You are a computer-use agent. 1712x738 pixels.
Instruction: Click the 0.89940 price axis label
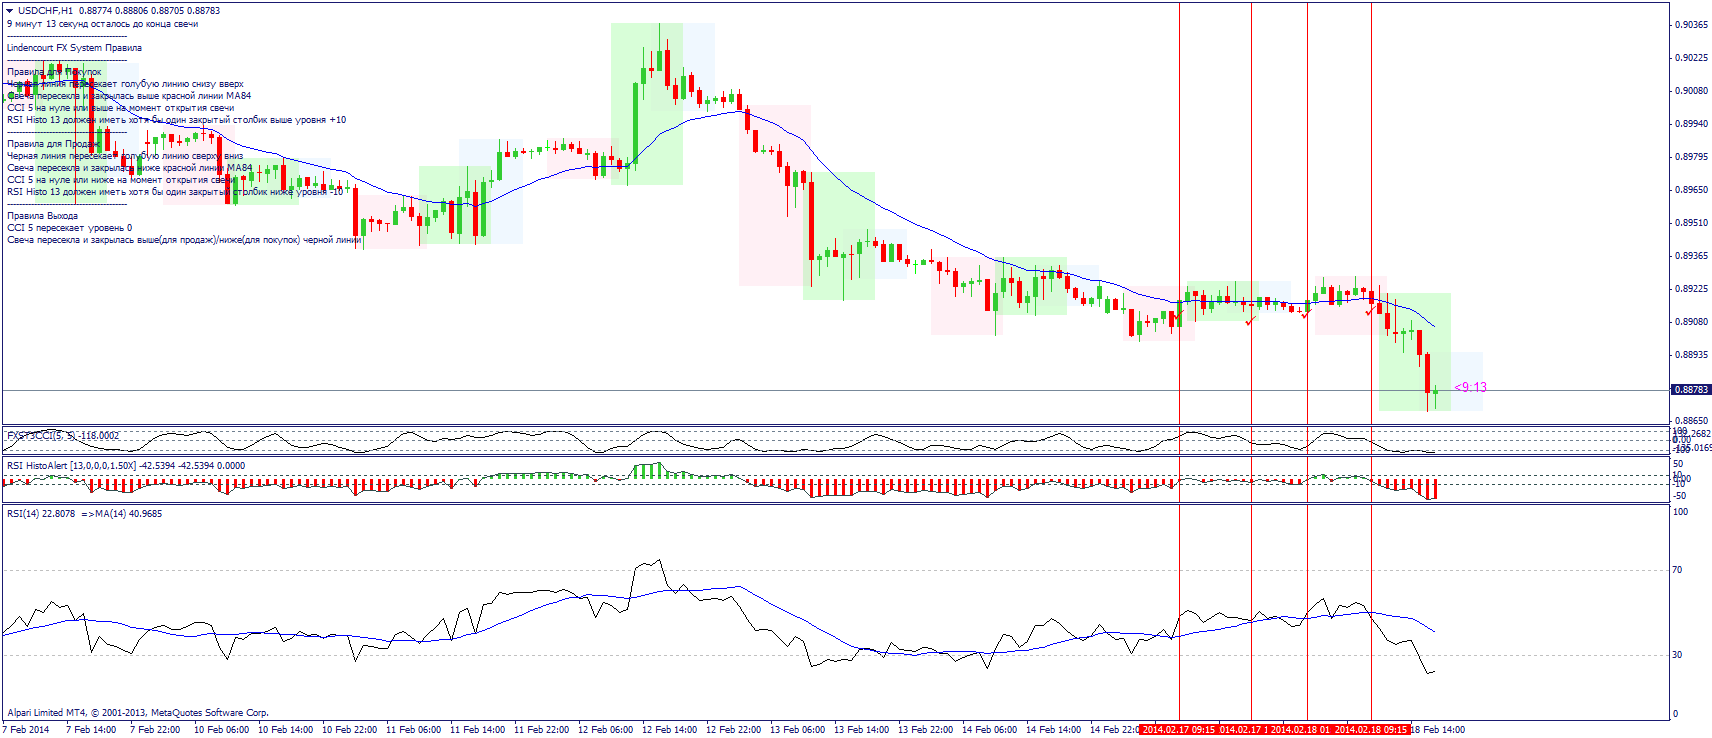point(1691,124)
